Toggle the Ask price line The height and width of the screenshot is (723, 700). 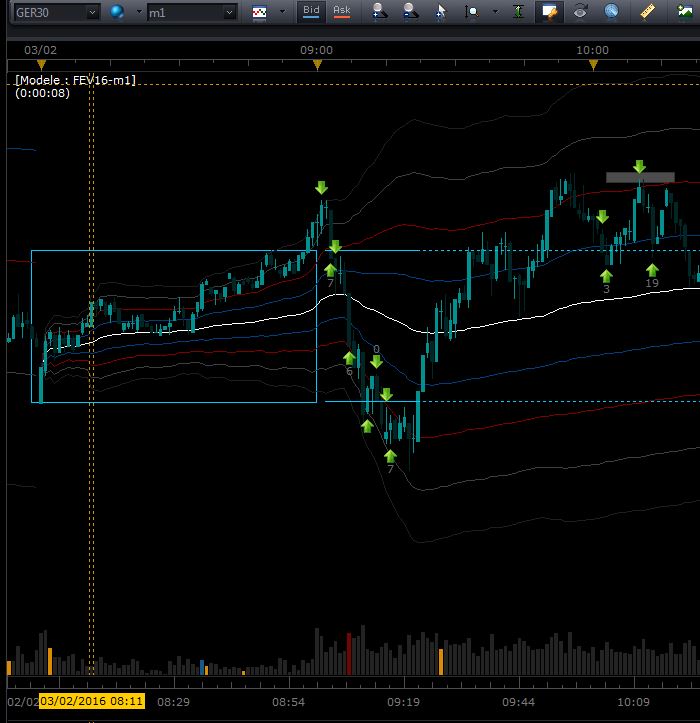click(x=342, y=11)
